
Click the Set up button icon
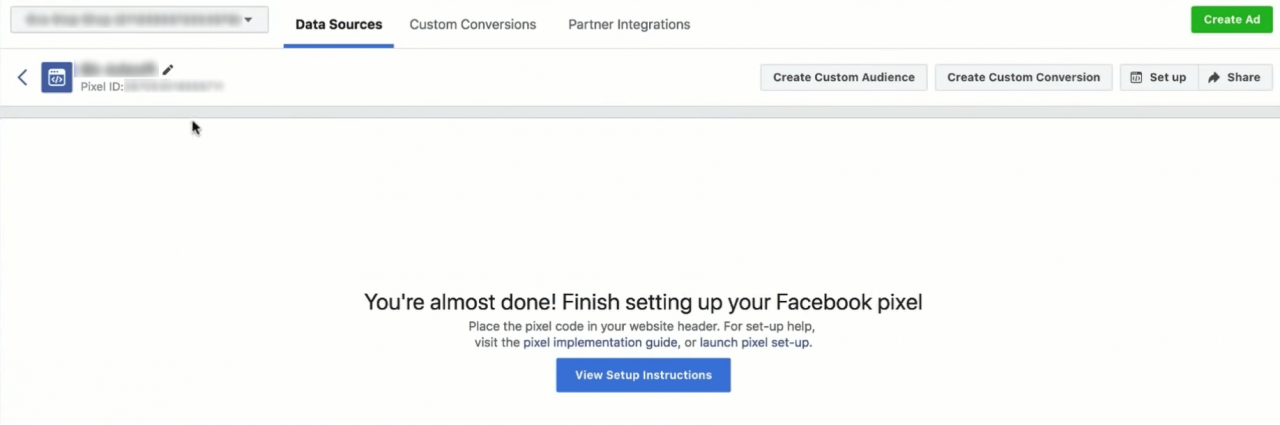tap(1136, 77)
